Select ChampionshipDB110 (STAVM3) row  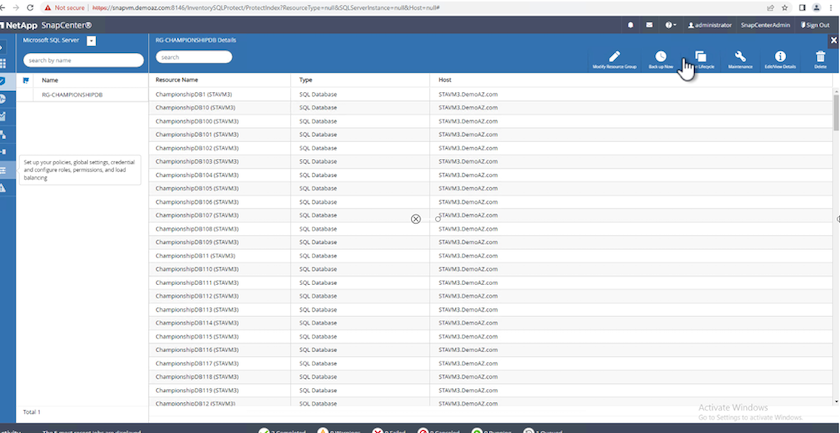[x=490, y=269]
